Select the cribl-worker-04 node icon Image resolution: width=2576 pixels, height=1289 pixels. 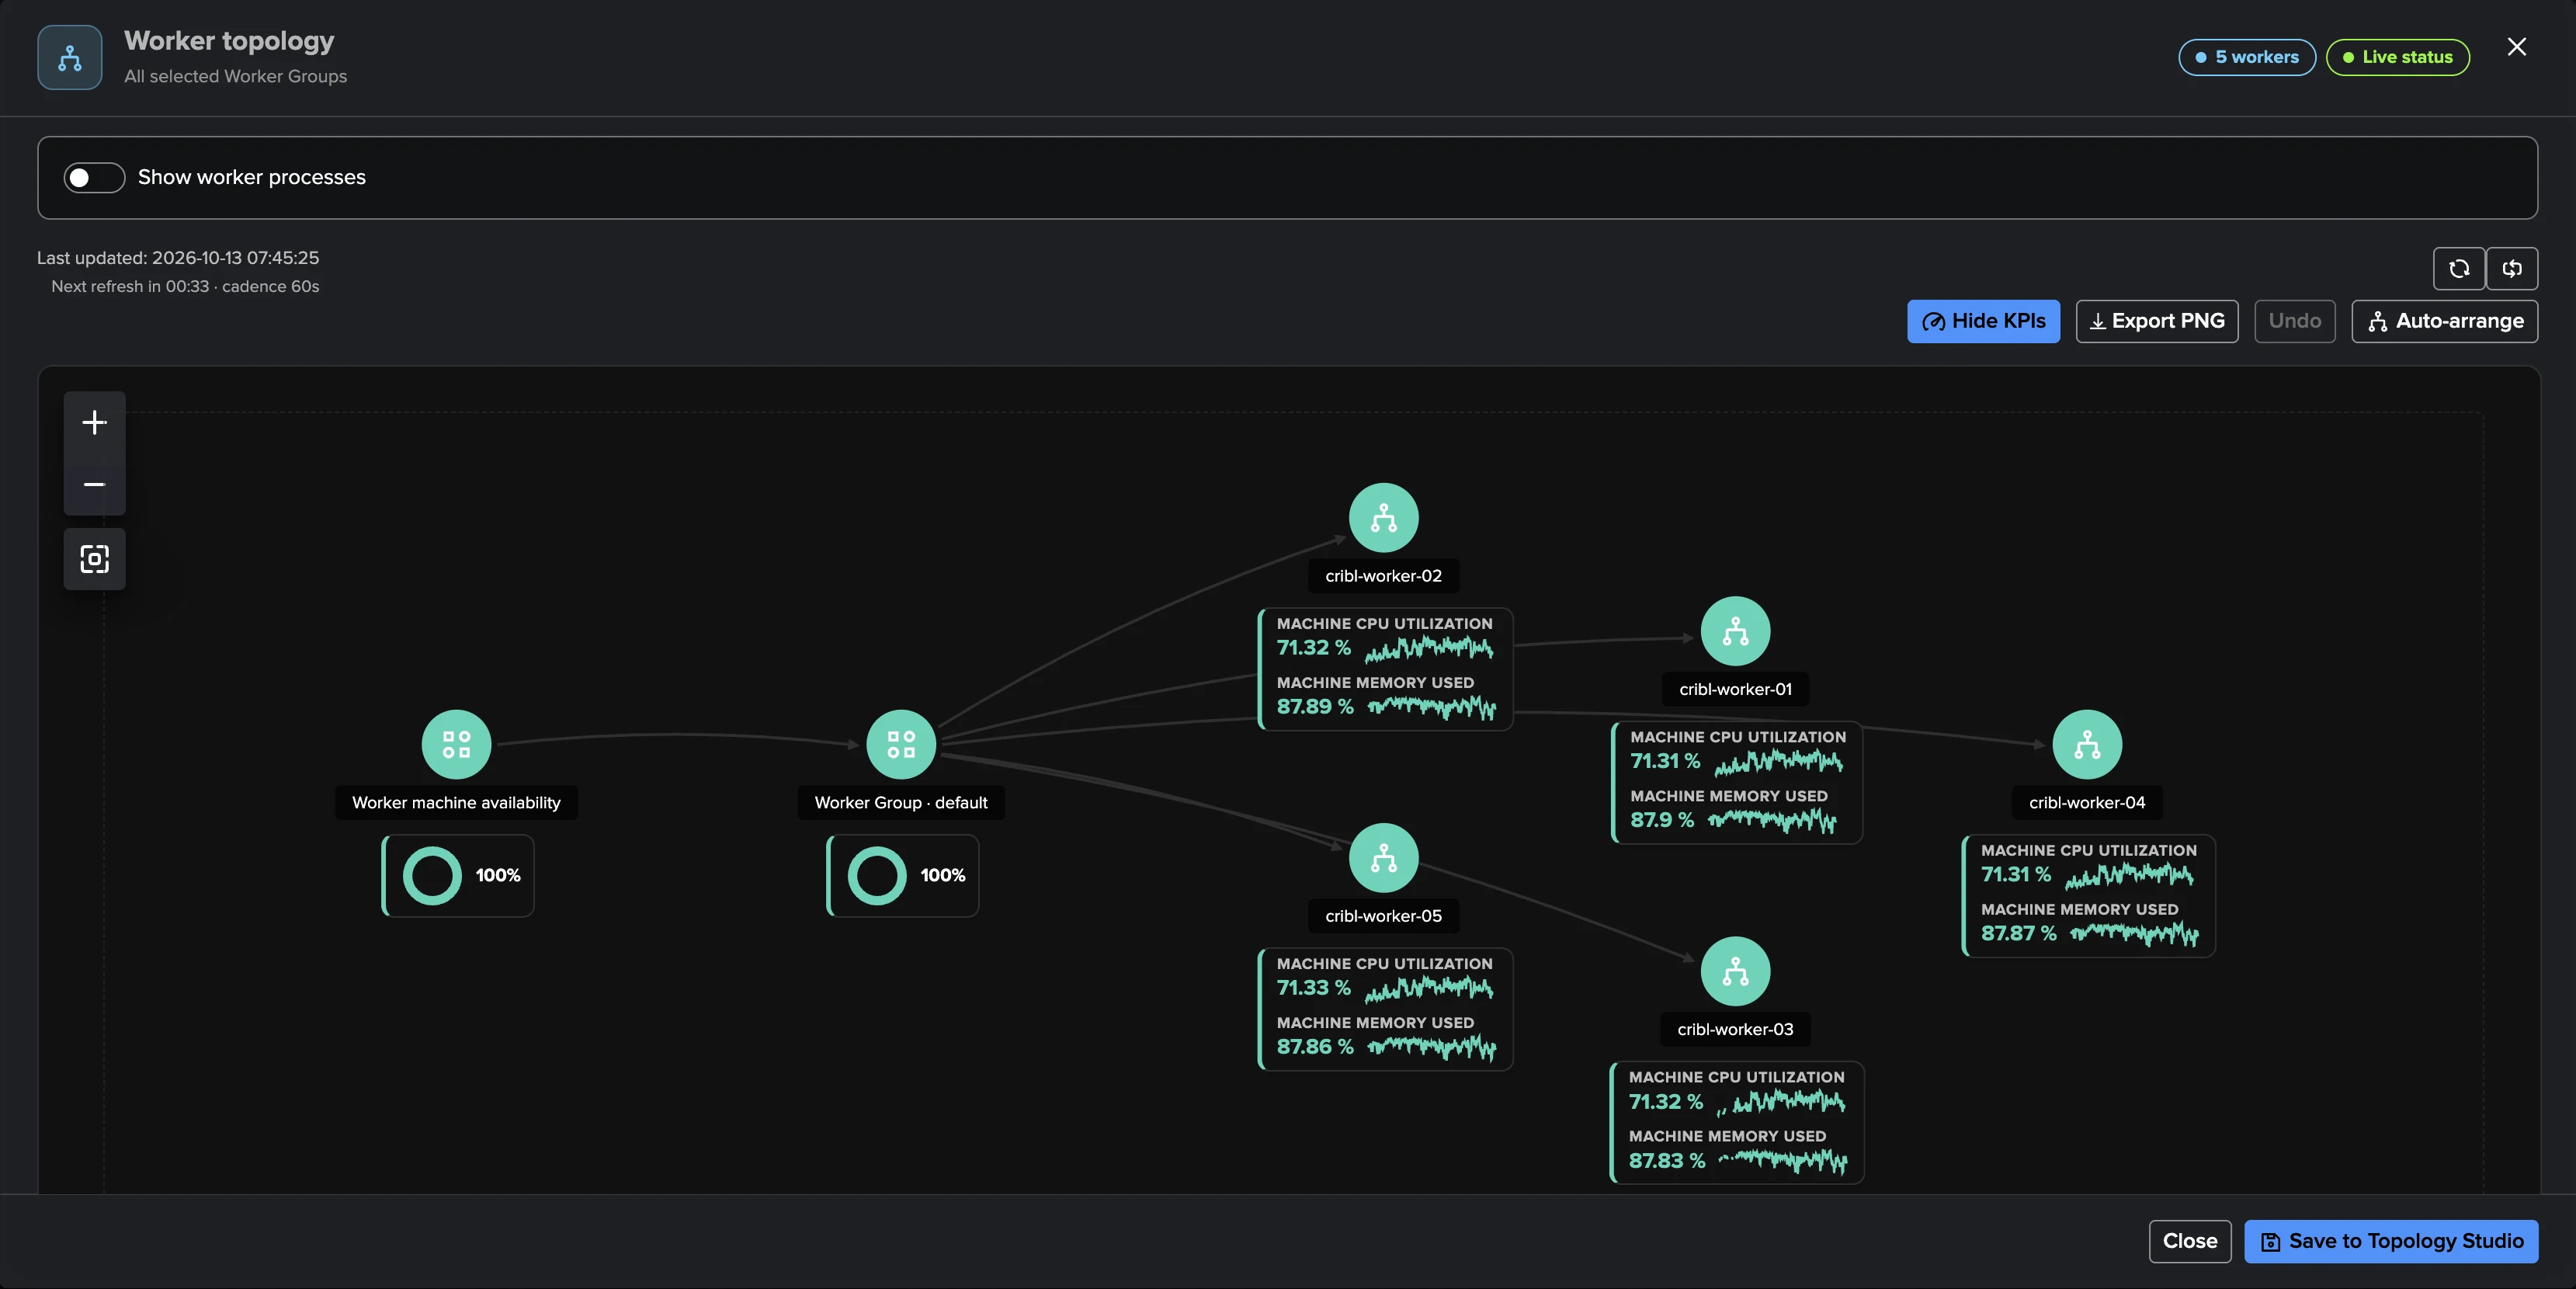(2087, 745)
